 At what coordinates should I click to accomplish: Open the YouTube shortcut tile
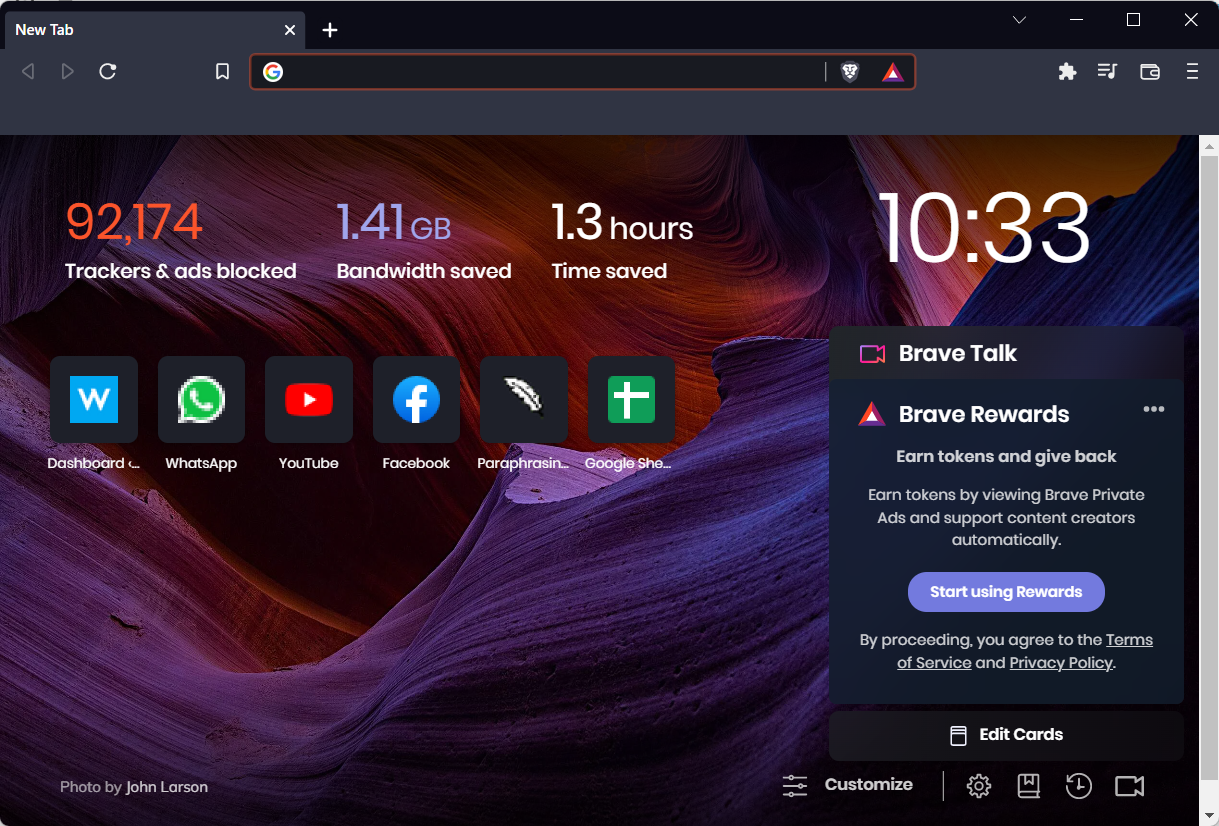tap(309, 400)
